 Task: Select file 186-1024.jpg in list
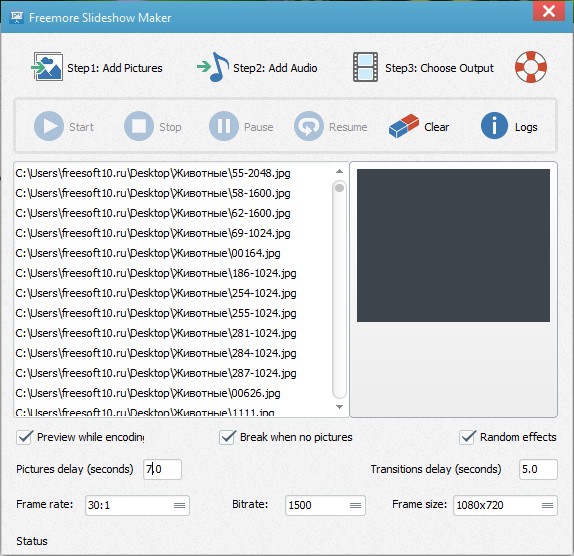156,273
